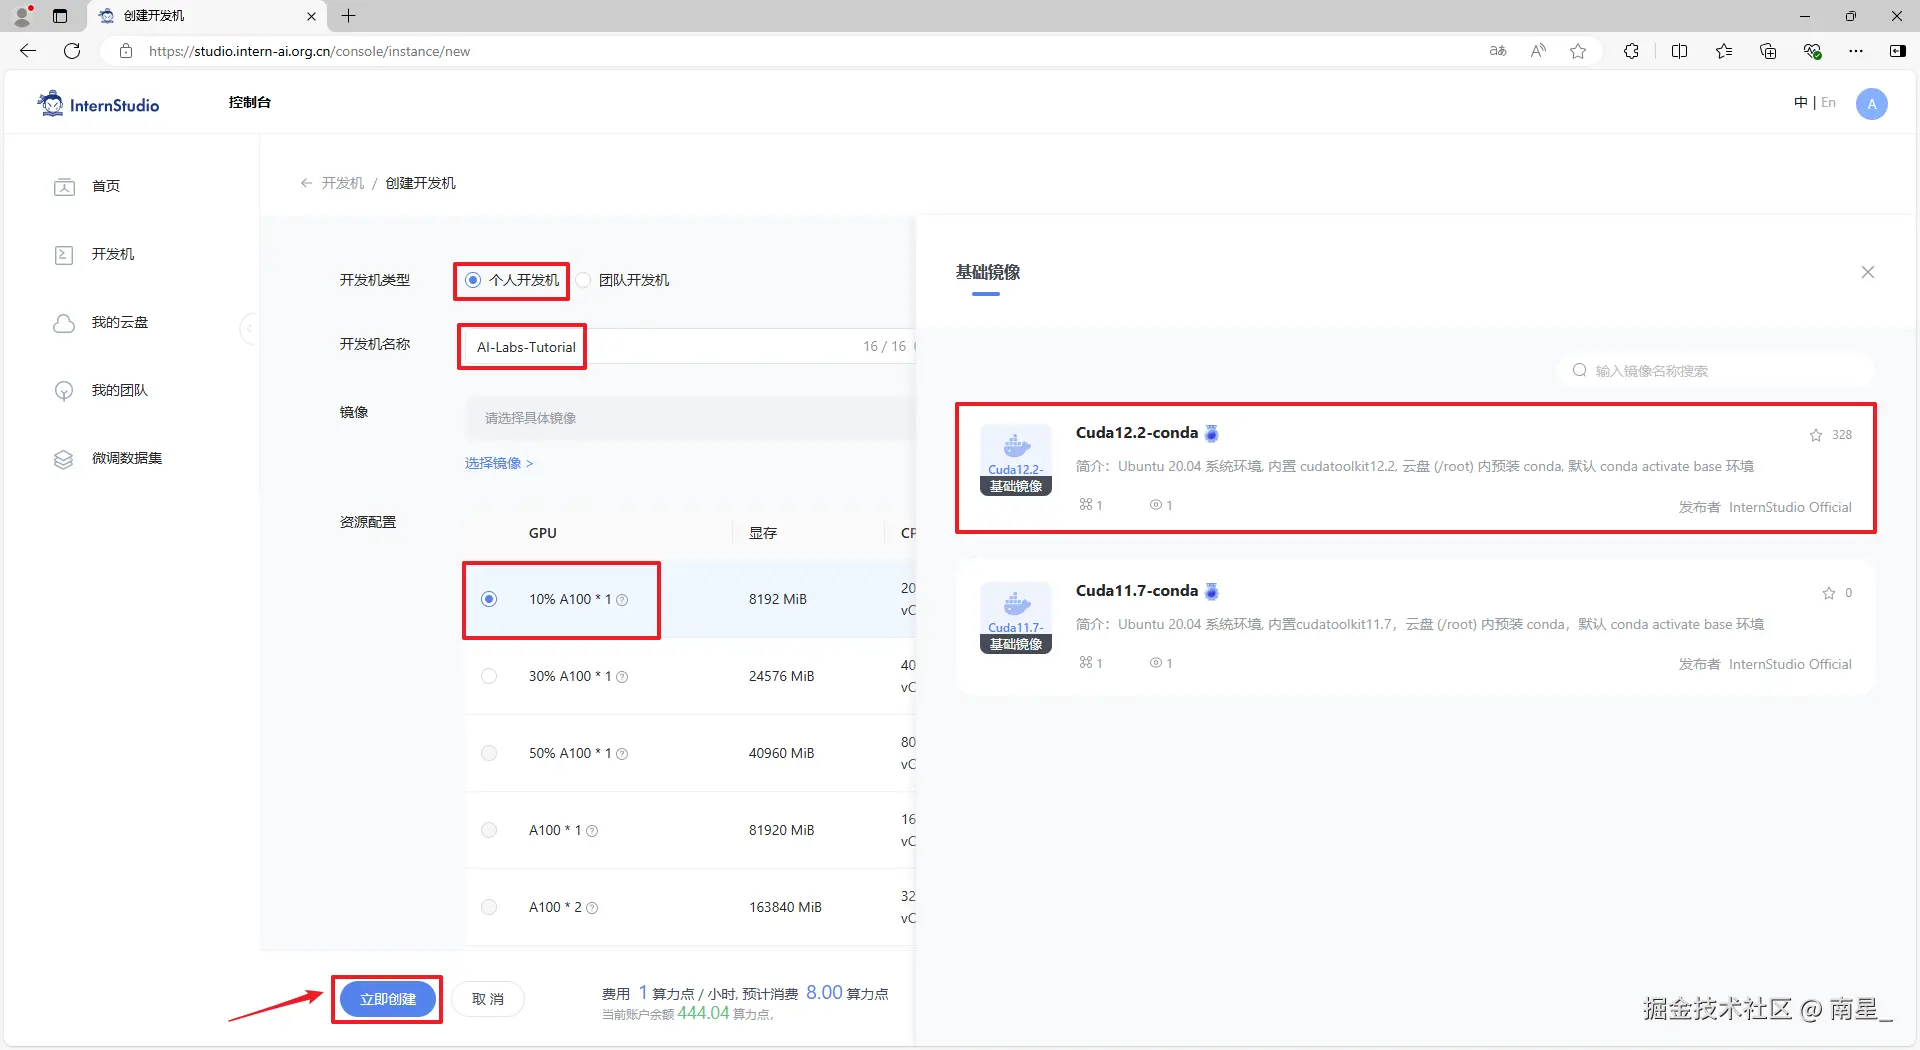Open browser collections

(1768, 51)
